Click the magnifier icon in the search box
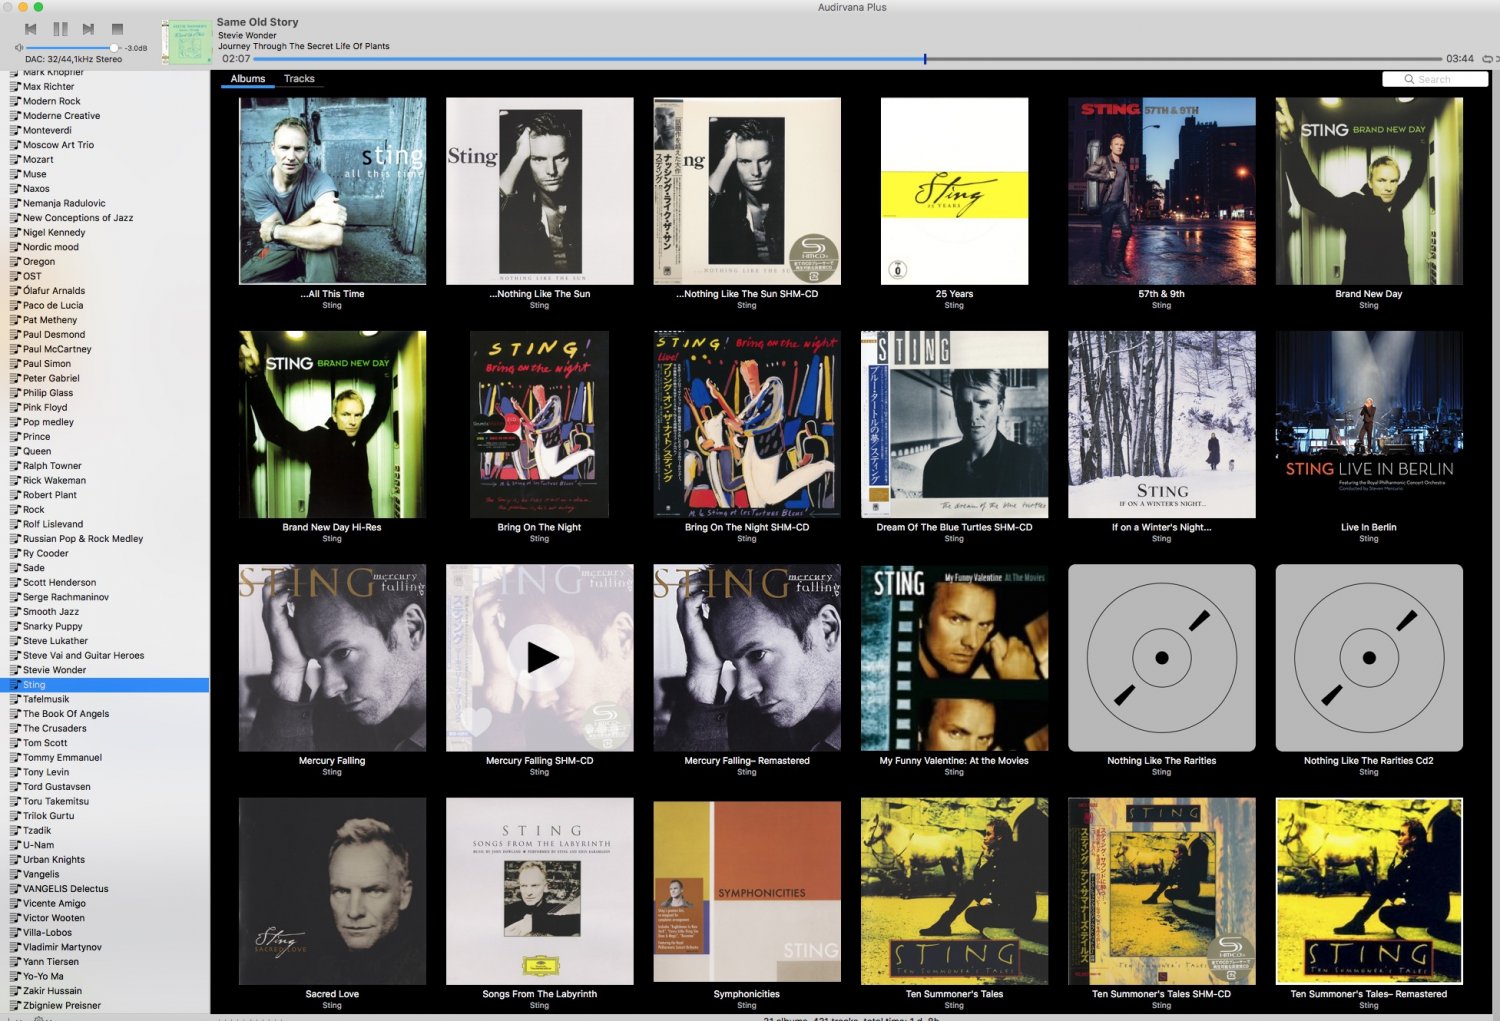Screen dimensions: 1500x1021 [x=1409, y=79]
